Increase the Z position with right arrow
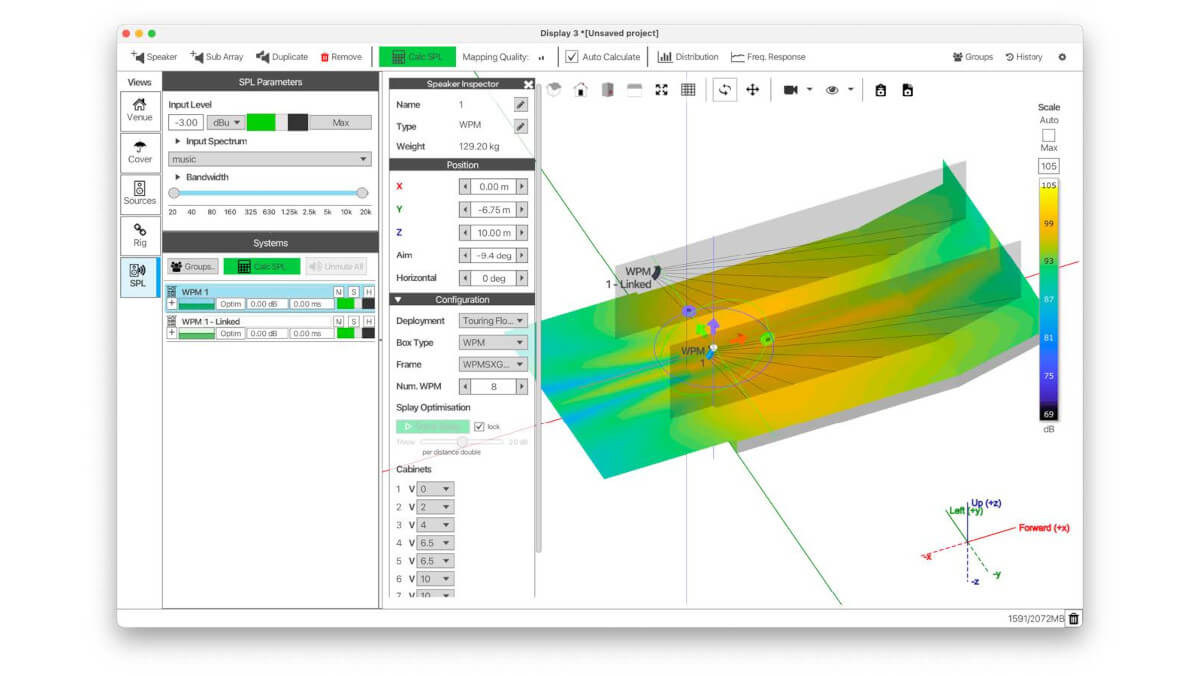The height and width of the screenshot is (675, 1200). tap(522, 233)
